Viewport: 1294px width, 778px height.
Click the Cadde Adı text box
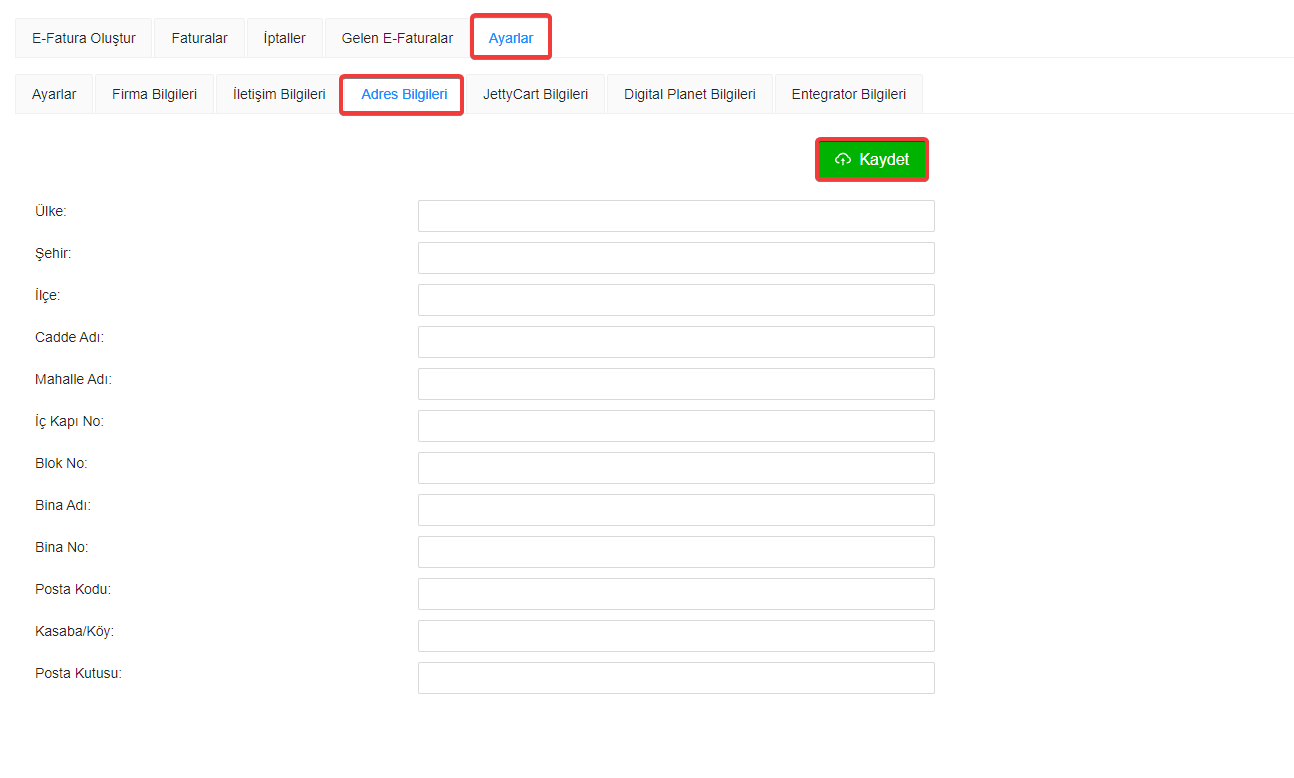click(676, 342)
